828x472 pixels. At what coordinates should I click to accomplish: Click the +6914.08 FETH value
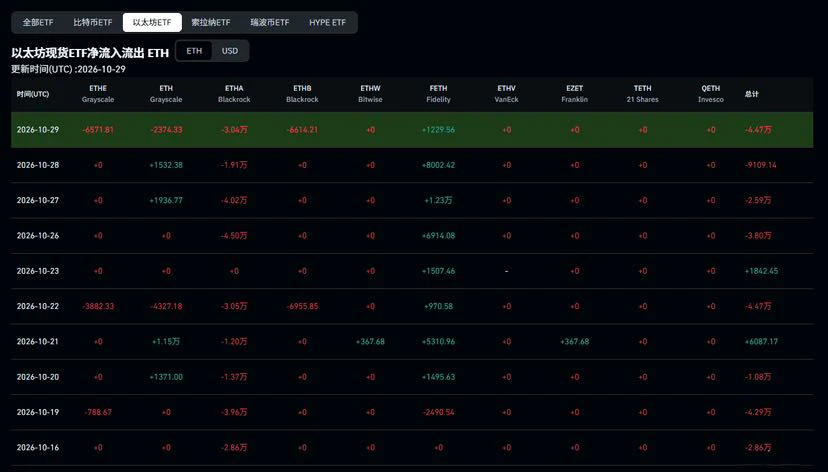pos(438,236)
